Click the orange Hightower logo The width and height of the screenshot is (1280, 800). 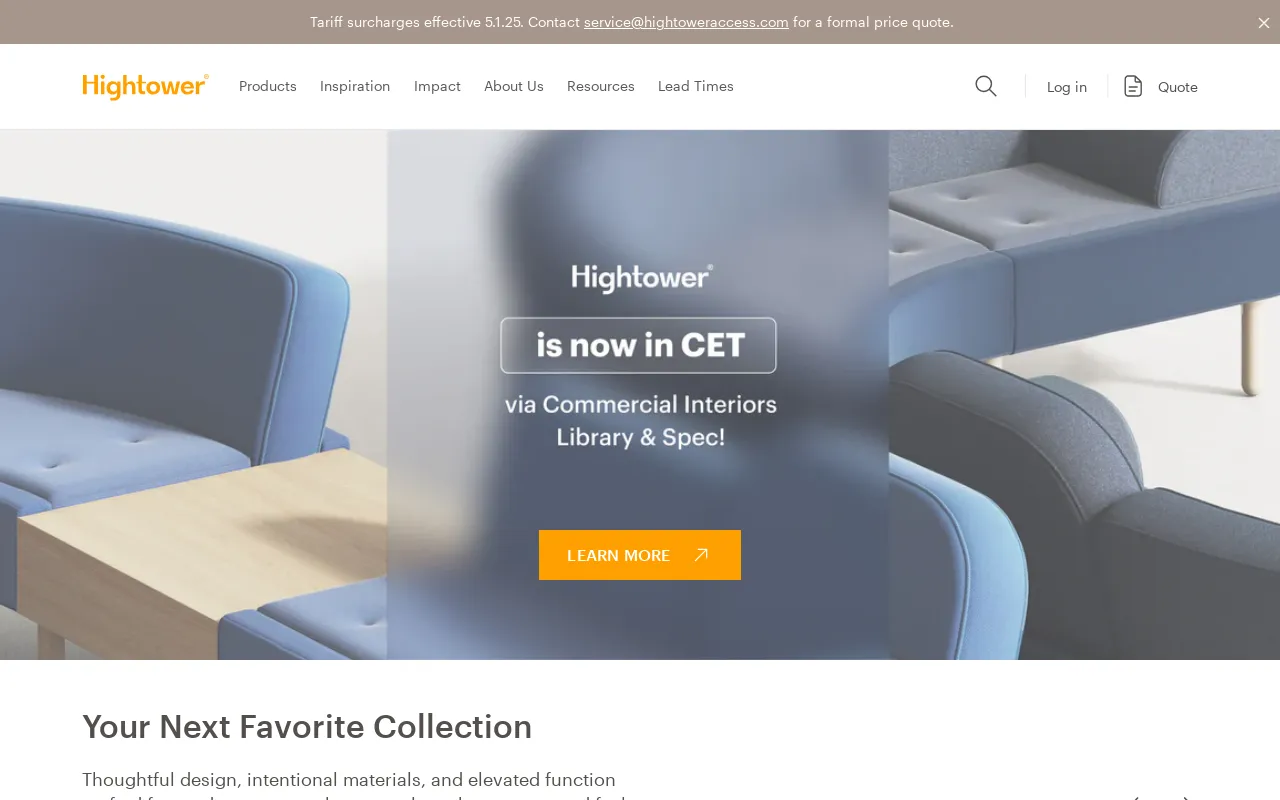click(x=146, y=86)
